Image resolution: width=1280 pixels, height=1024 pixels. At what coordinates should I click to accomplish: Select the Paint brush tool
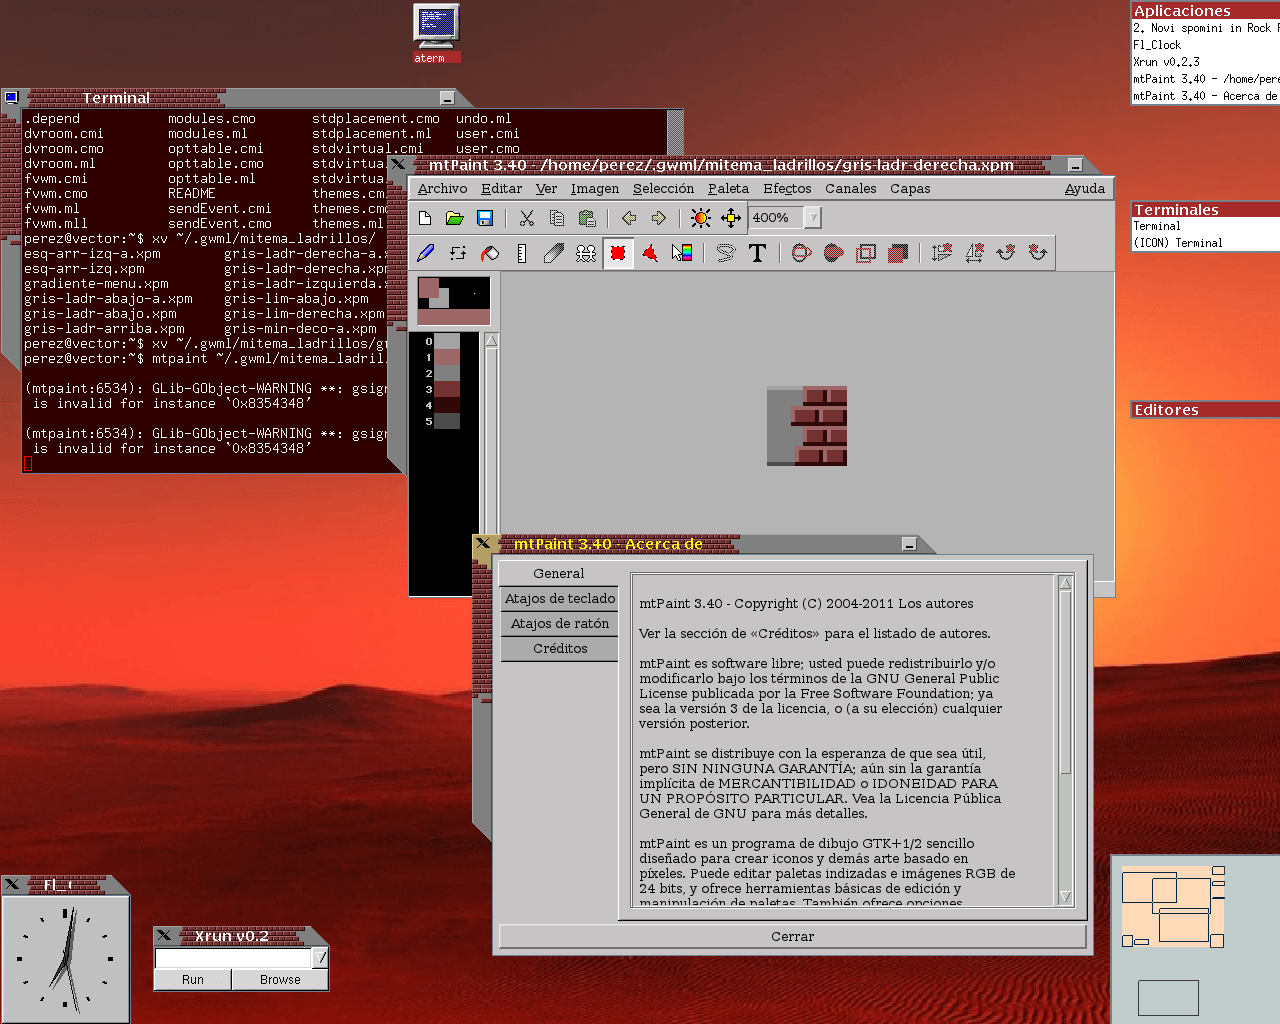click(426, 254)
